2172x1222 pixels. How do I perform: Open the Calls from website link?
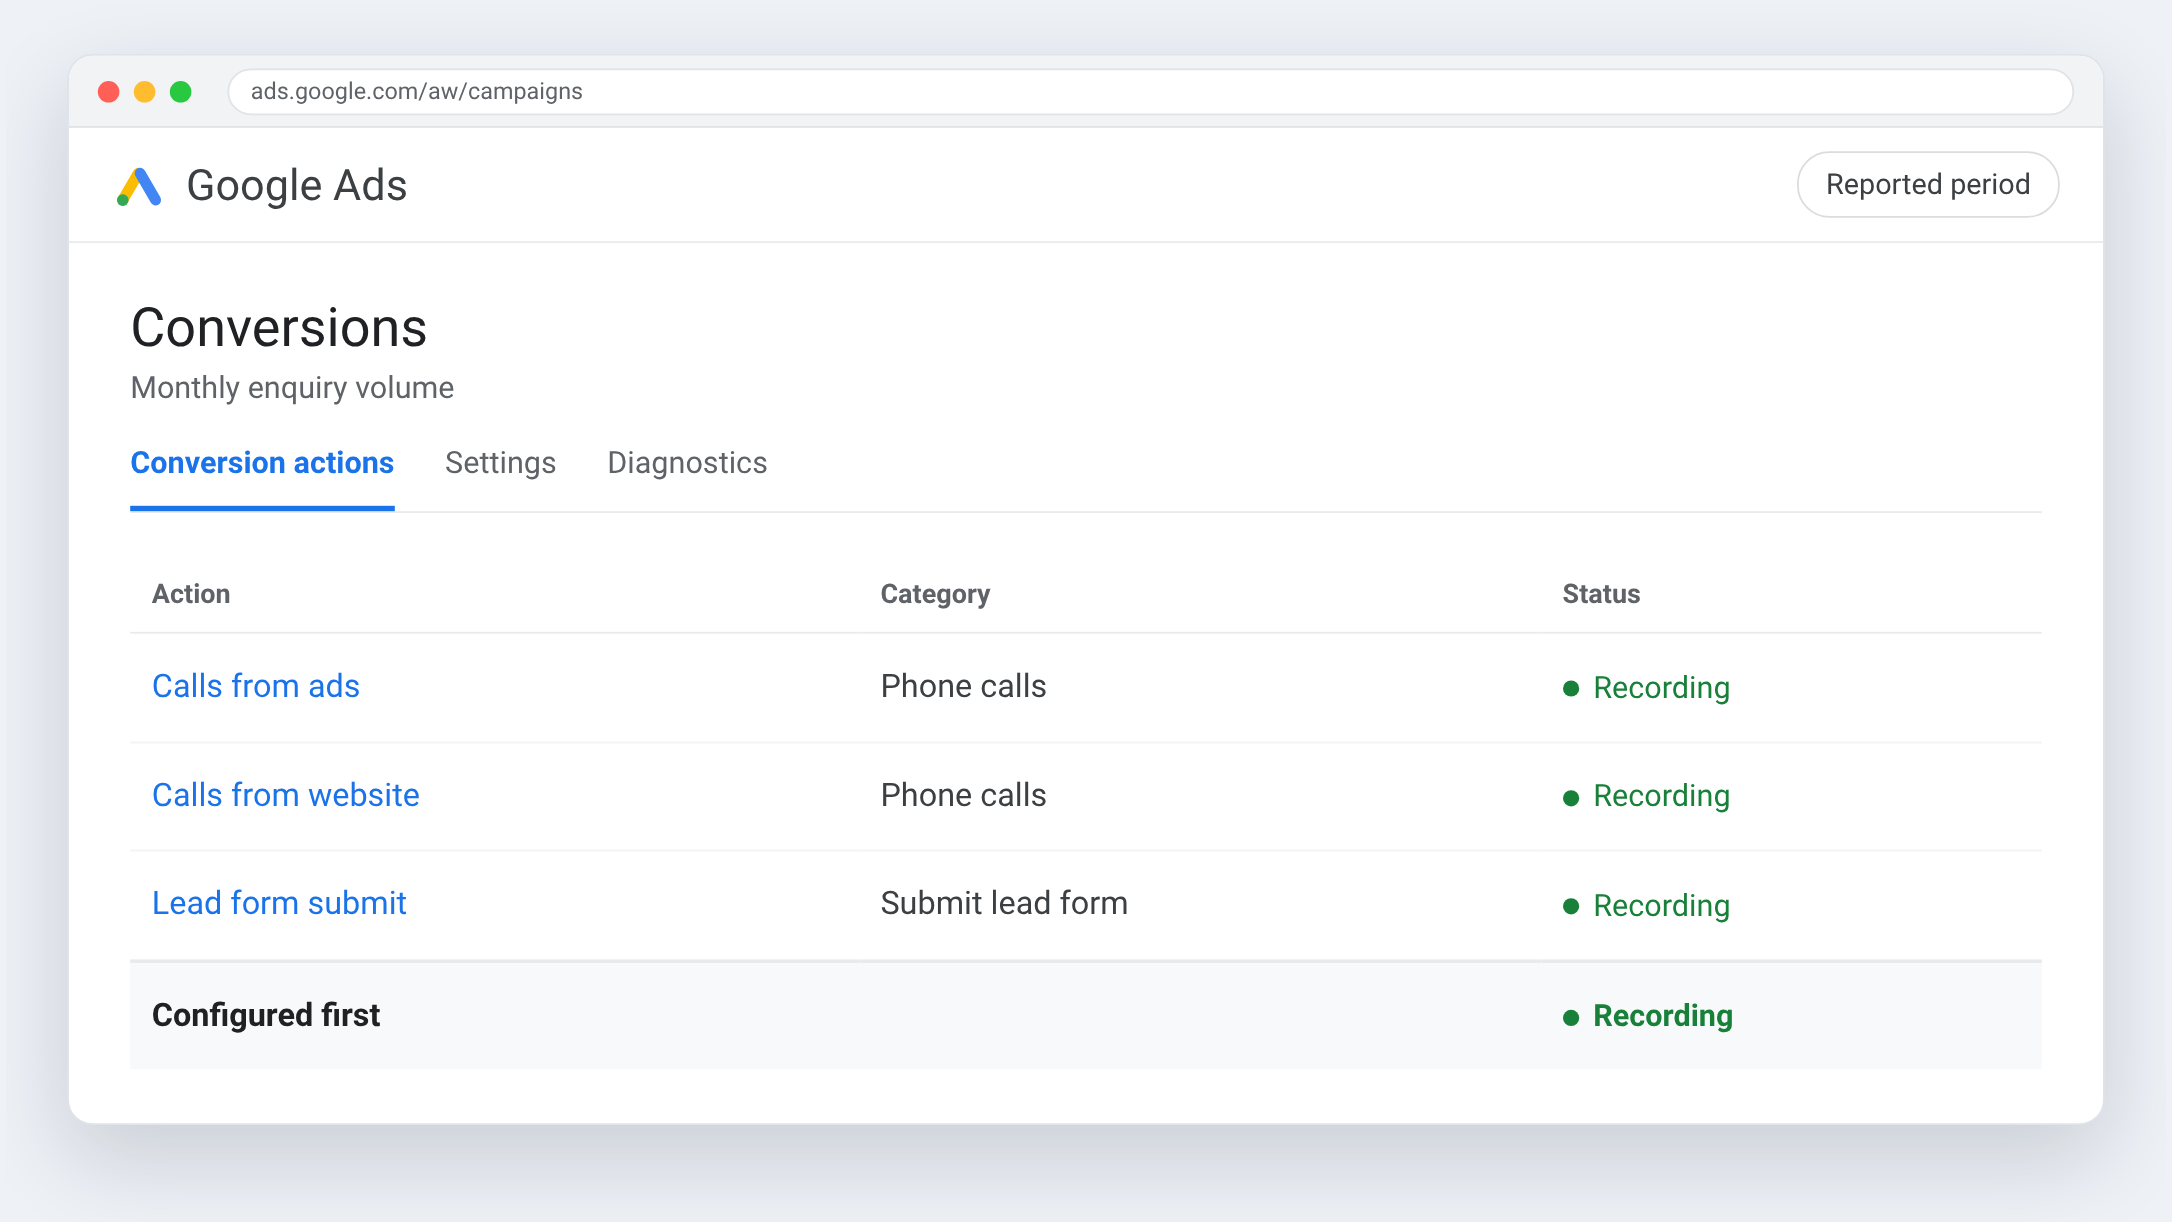[x=286, y=795]
